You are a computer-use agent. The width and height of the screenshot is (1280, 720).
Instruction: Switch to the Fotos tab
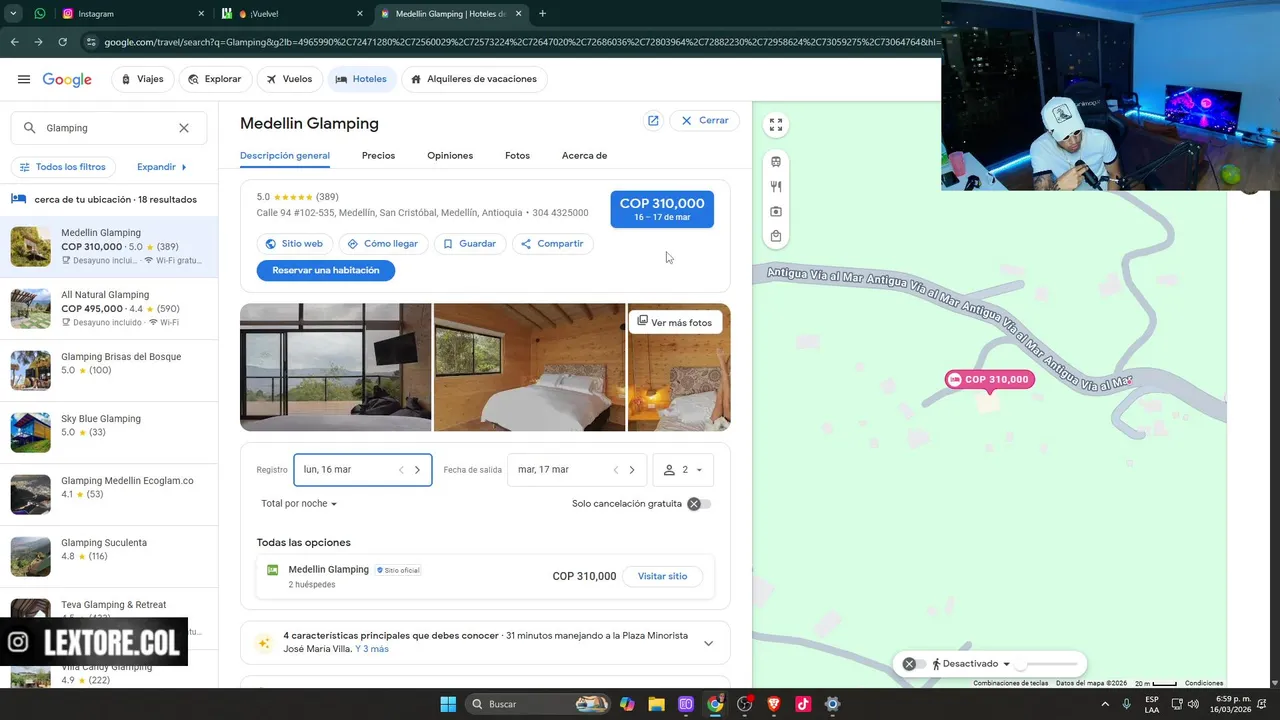[x=517, y=156]
